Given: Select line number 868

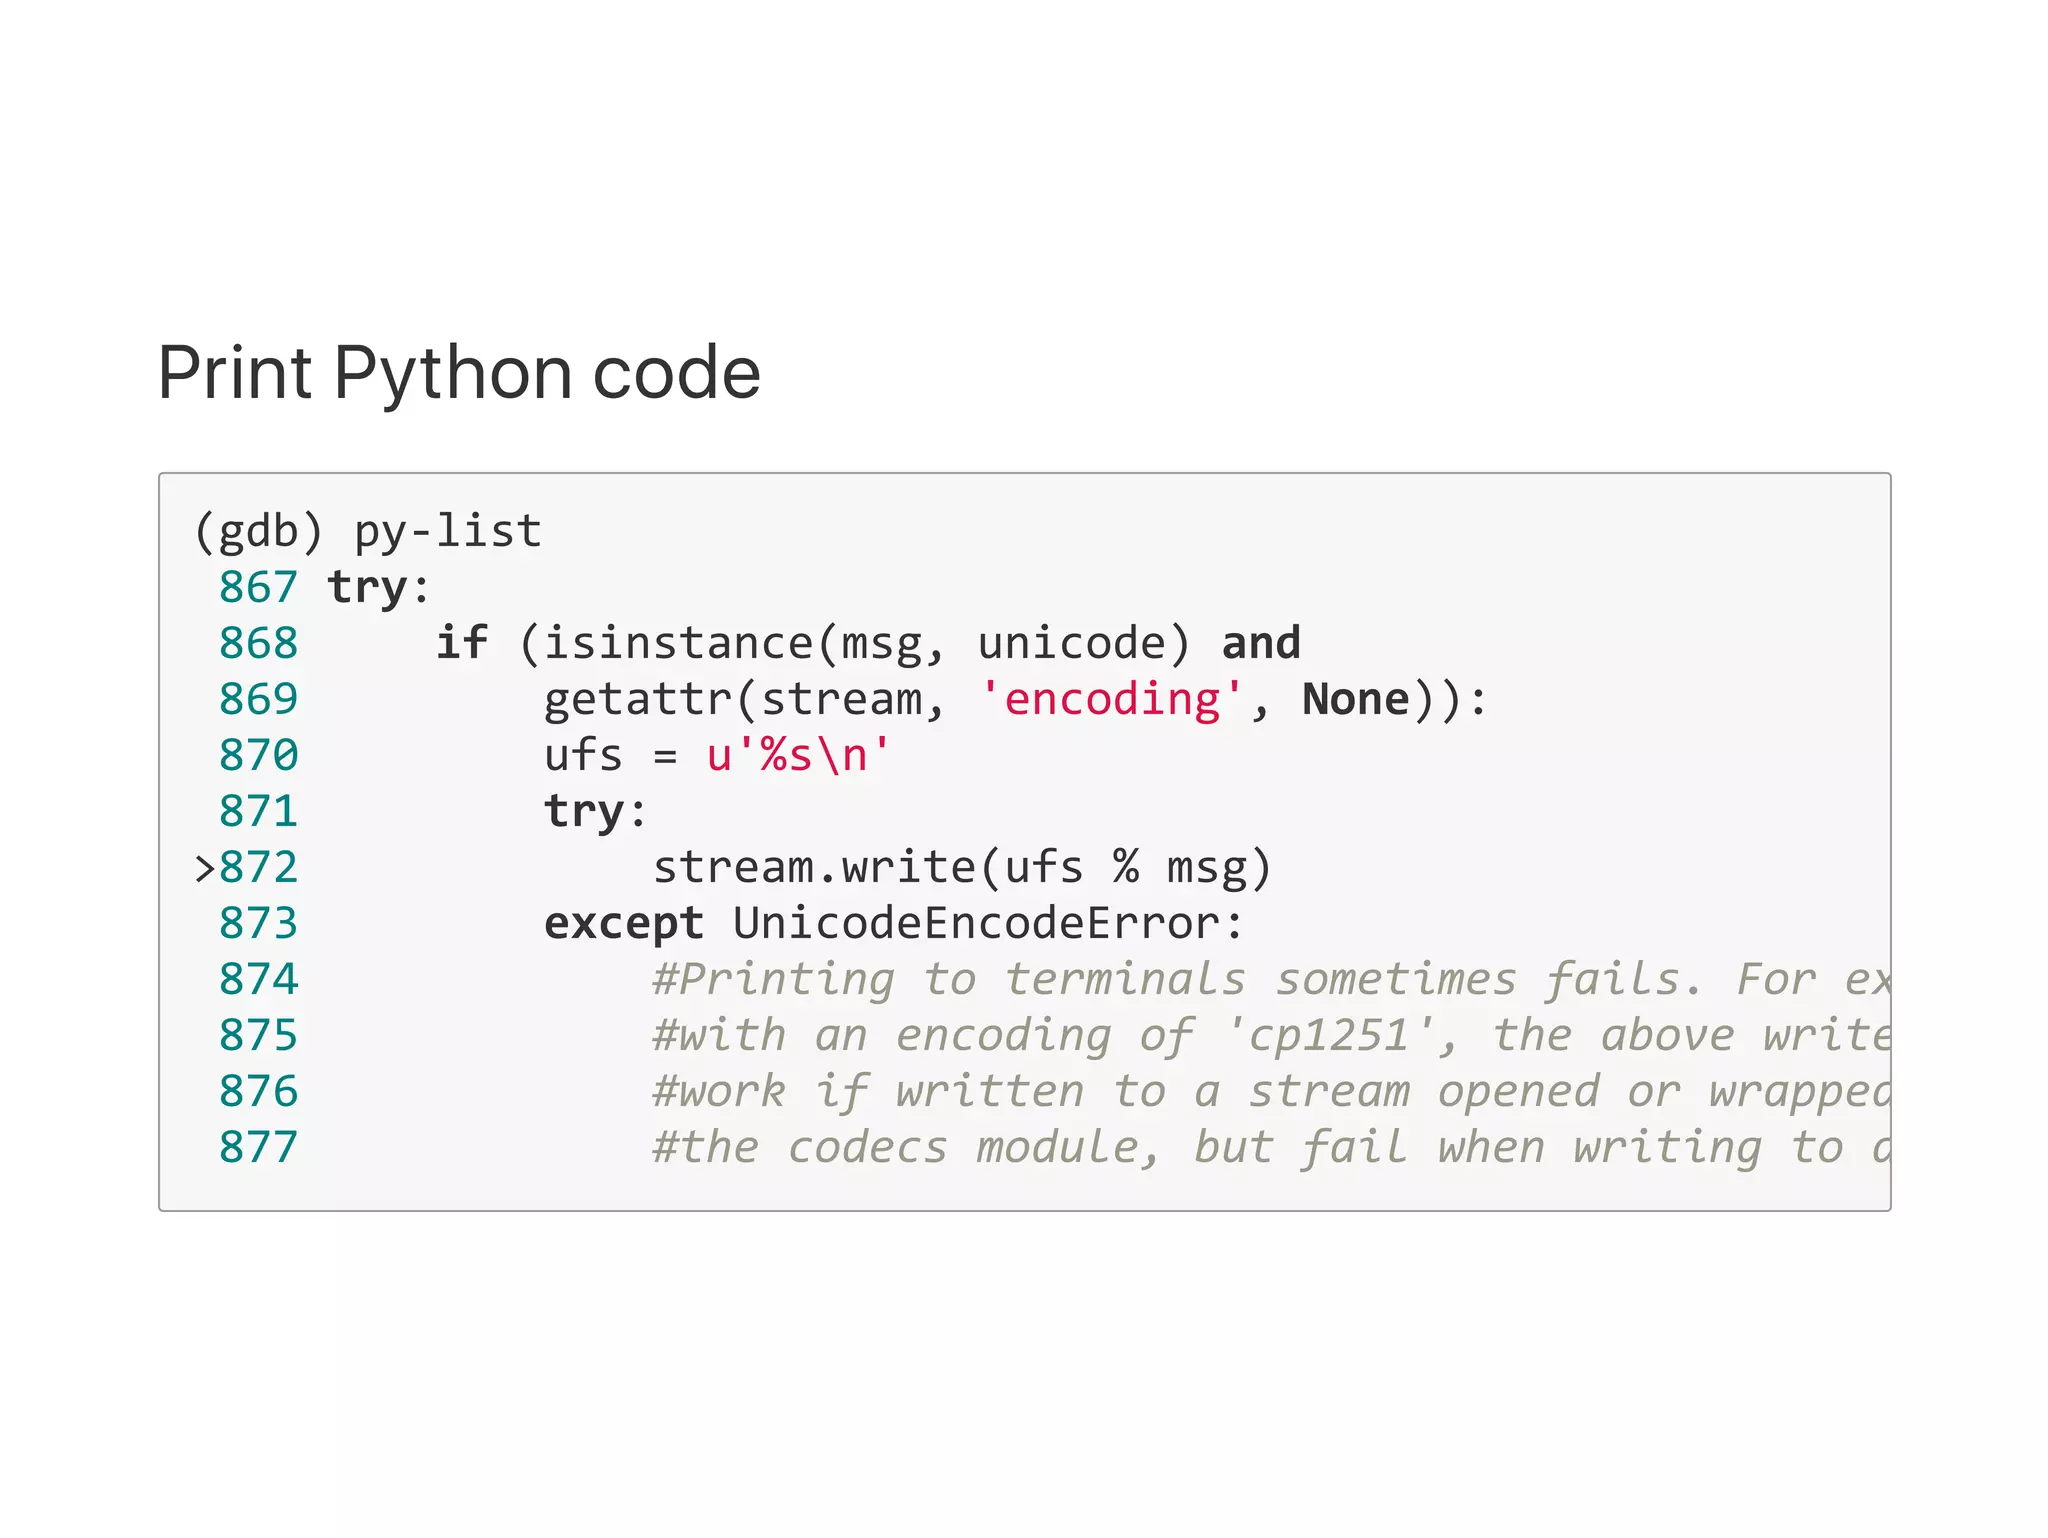Looking at the screenshot, I should click(258, 643).
